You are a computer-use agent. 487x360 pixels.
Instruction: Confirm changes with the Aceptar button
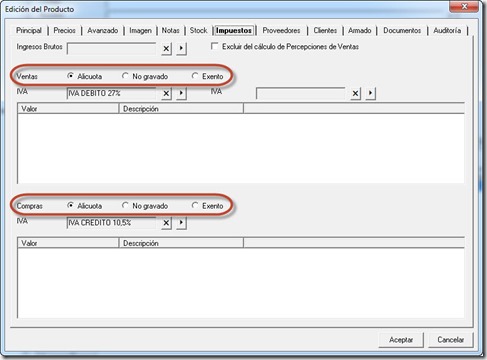(x=401, y=340)
